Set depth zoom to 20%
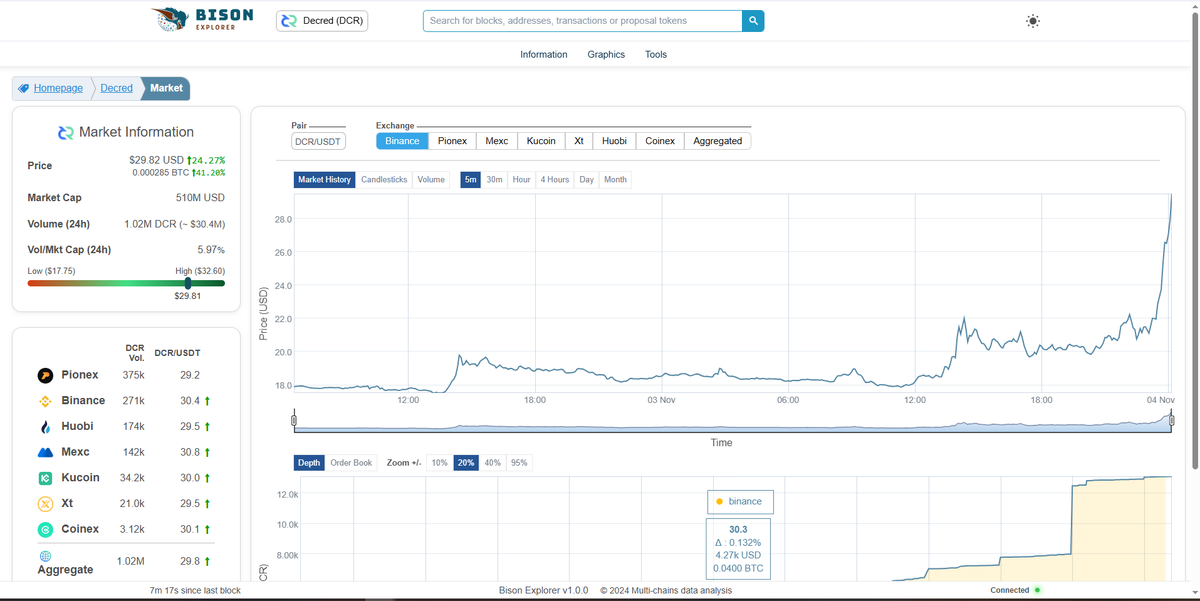Viewport: 1200px width, 601px height. click(x=466, y=463)
